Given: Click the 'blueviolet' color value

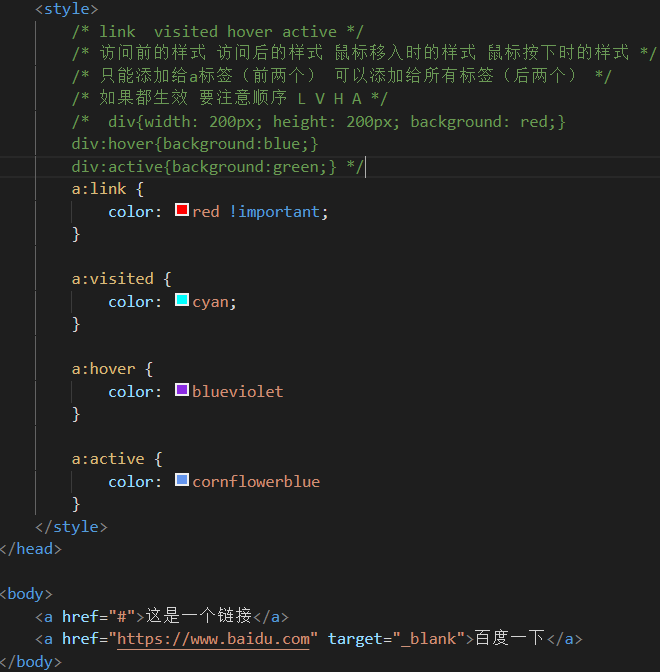Looking at the screenshot, I should (237, 392).
